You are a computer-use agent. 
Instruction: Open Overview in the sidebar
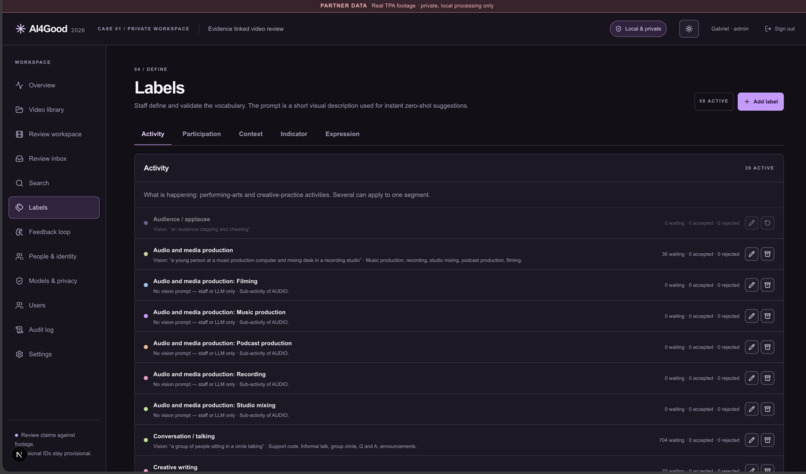(x=53, y=85)
